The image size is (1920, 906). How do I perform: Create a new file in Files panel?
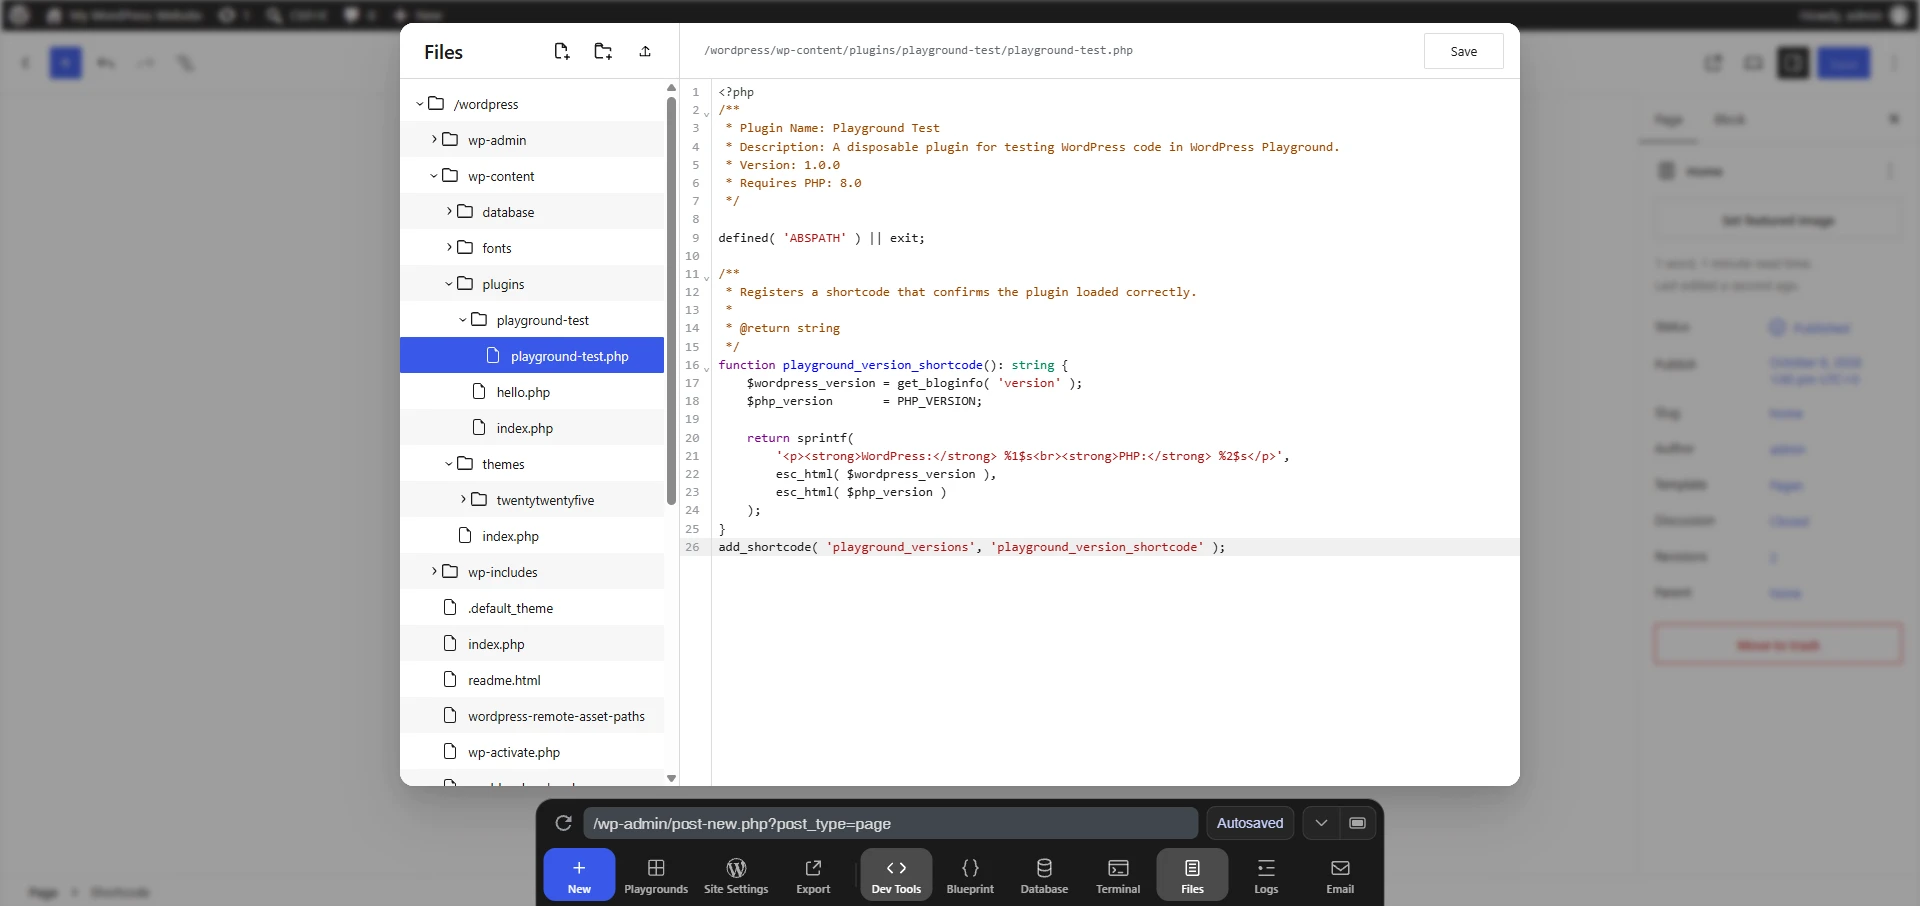(x=561, y=51)
